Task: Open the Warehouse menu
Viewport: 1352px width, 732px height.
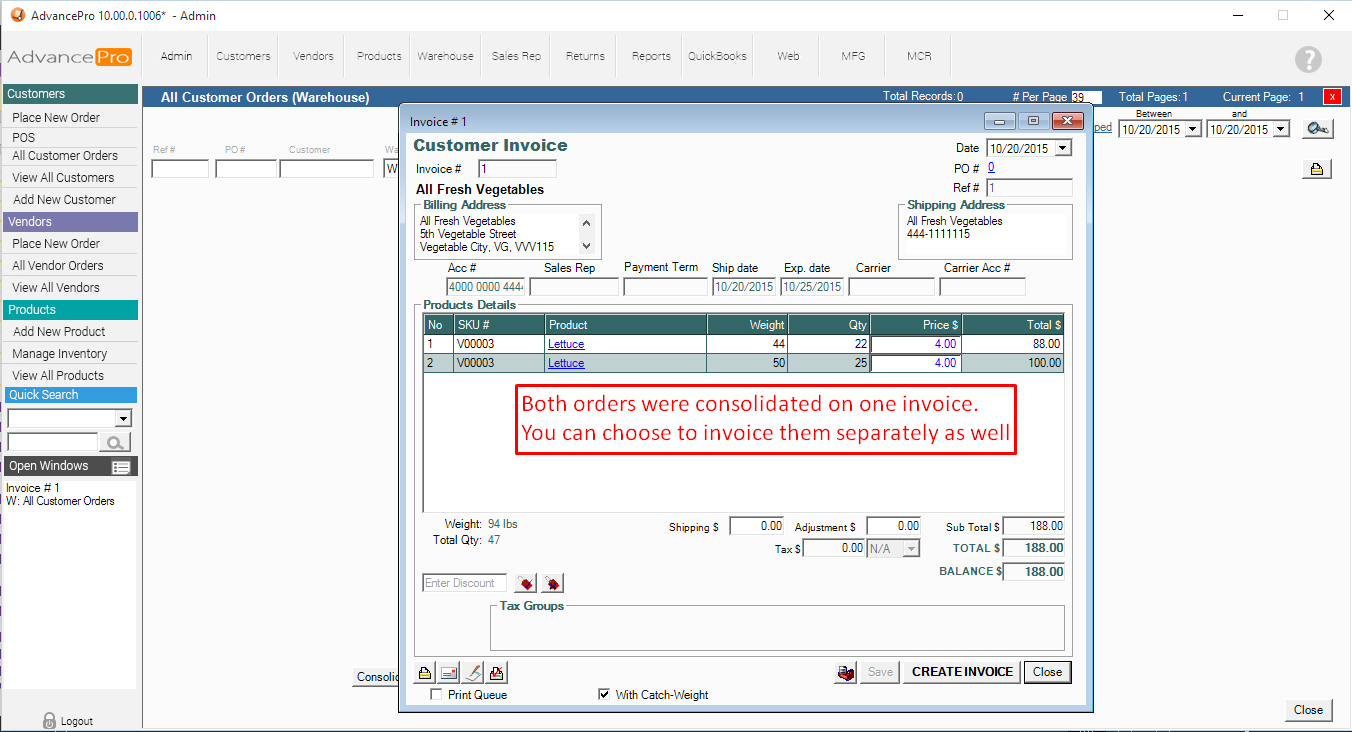Action: click(445, 56)
